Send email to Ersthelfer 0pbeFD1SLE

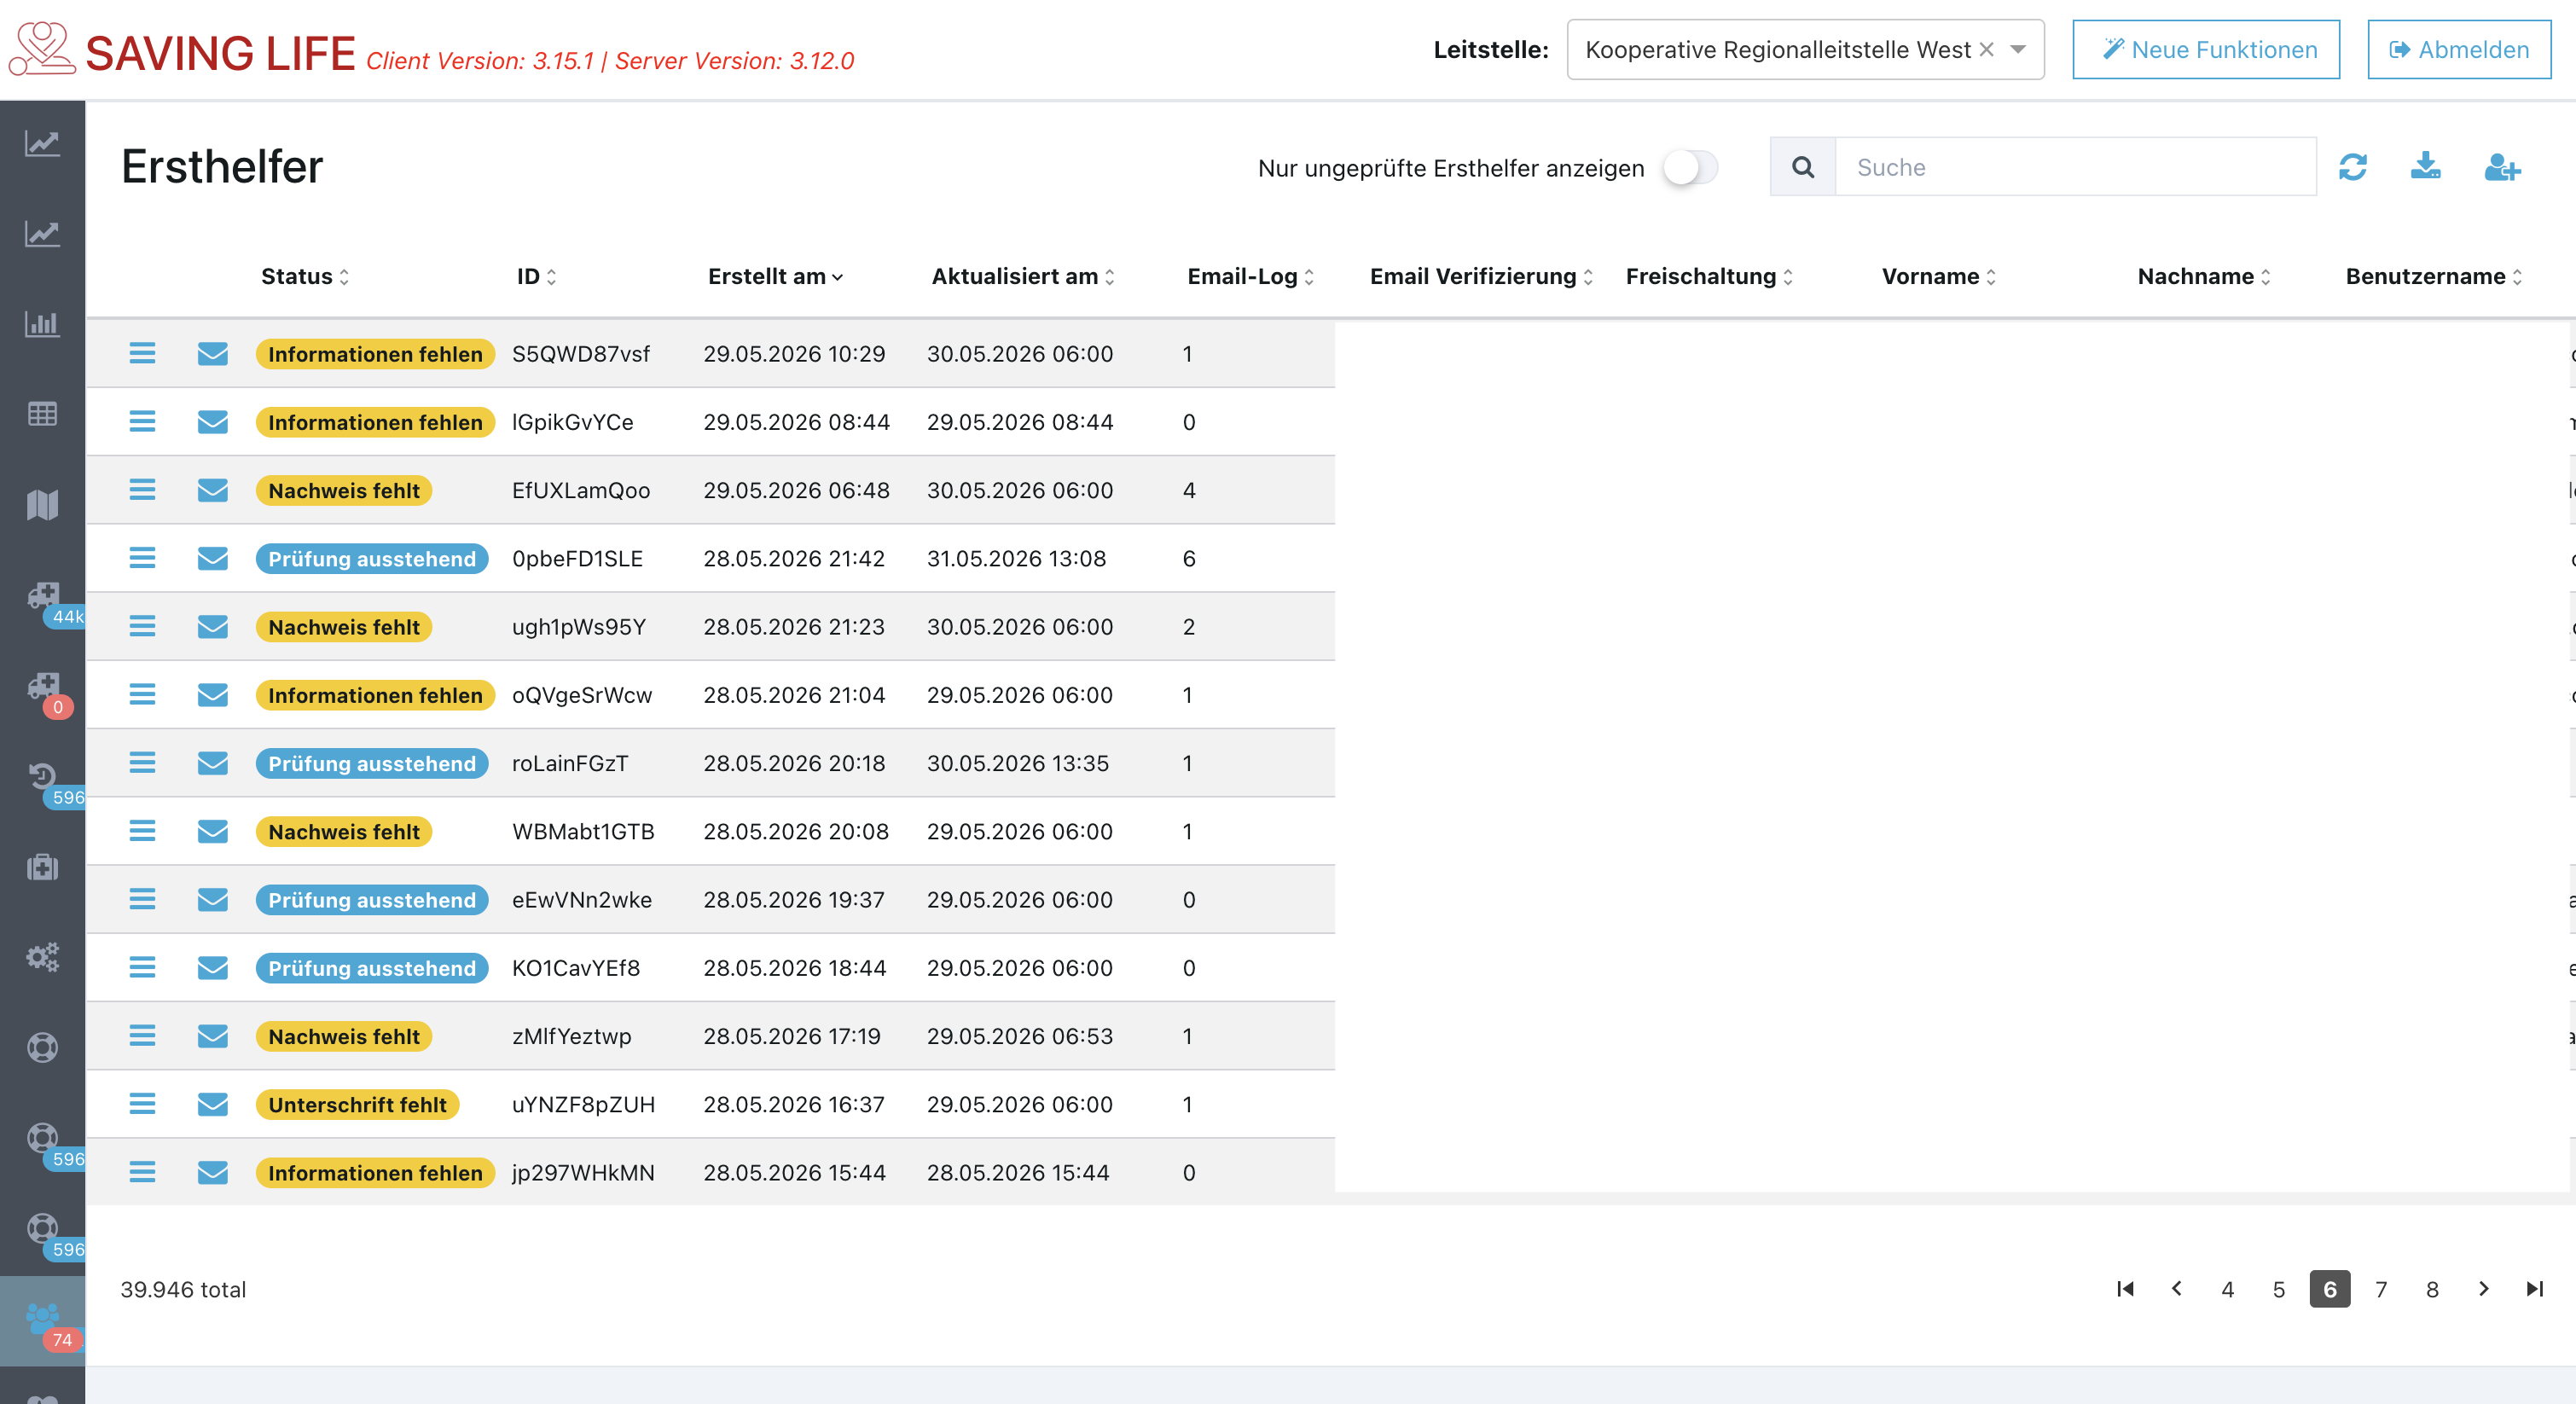click(212, 558)
